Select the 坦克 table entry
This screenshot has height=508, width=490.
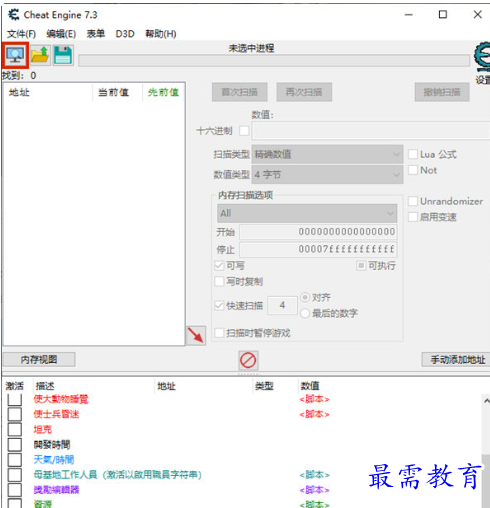click(43, 429)
